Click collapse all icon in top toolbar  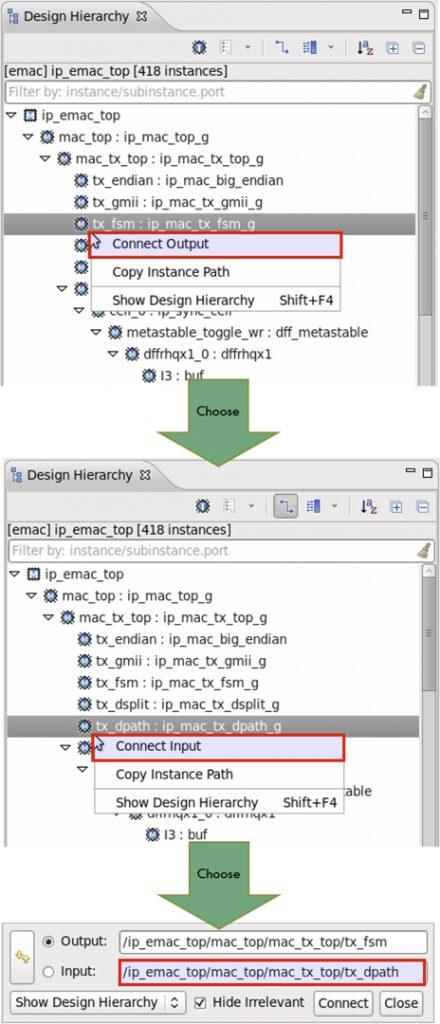click(x=418, y=48)
